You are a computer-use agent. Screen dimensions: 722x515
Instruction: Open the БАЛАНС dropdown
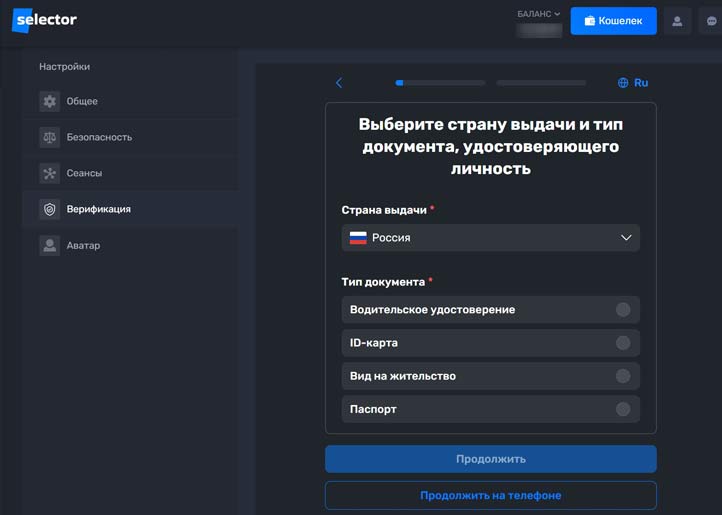(x=539, y=14)
